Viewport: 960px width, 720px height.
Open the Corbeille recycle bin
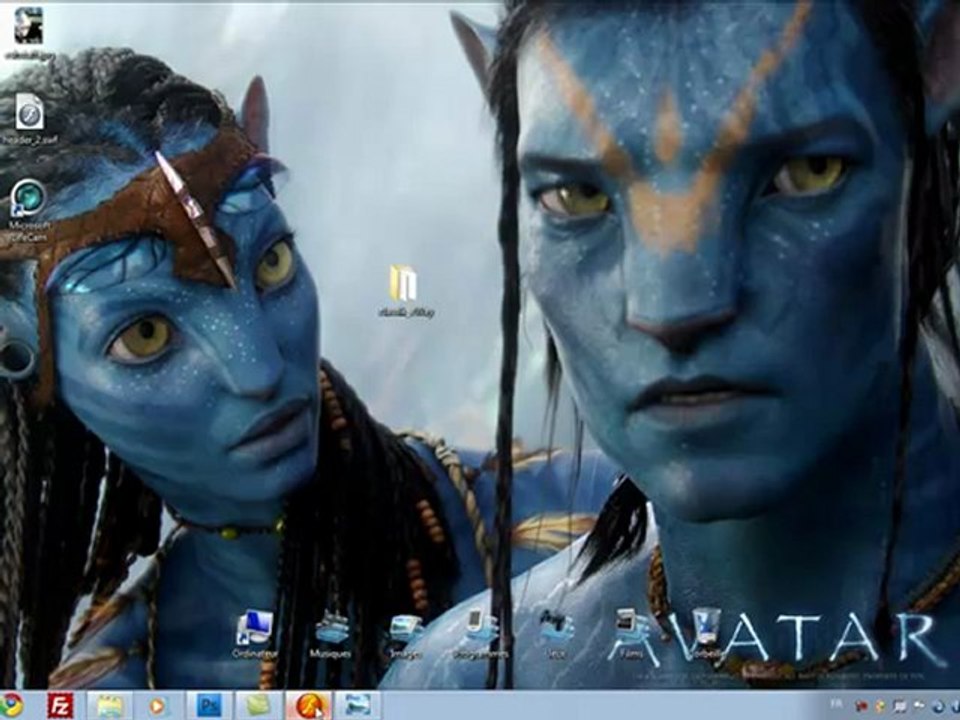[x=706, y=632]
